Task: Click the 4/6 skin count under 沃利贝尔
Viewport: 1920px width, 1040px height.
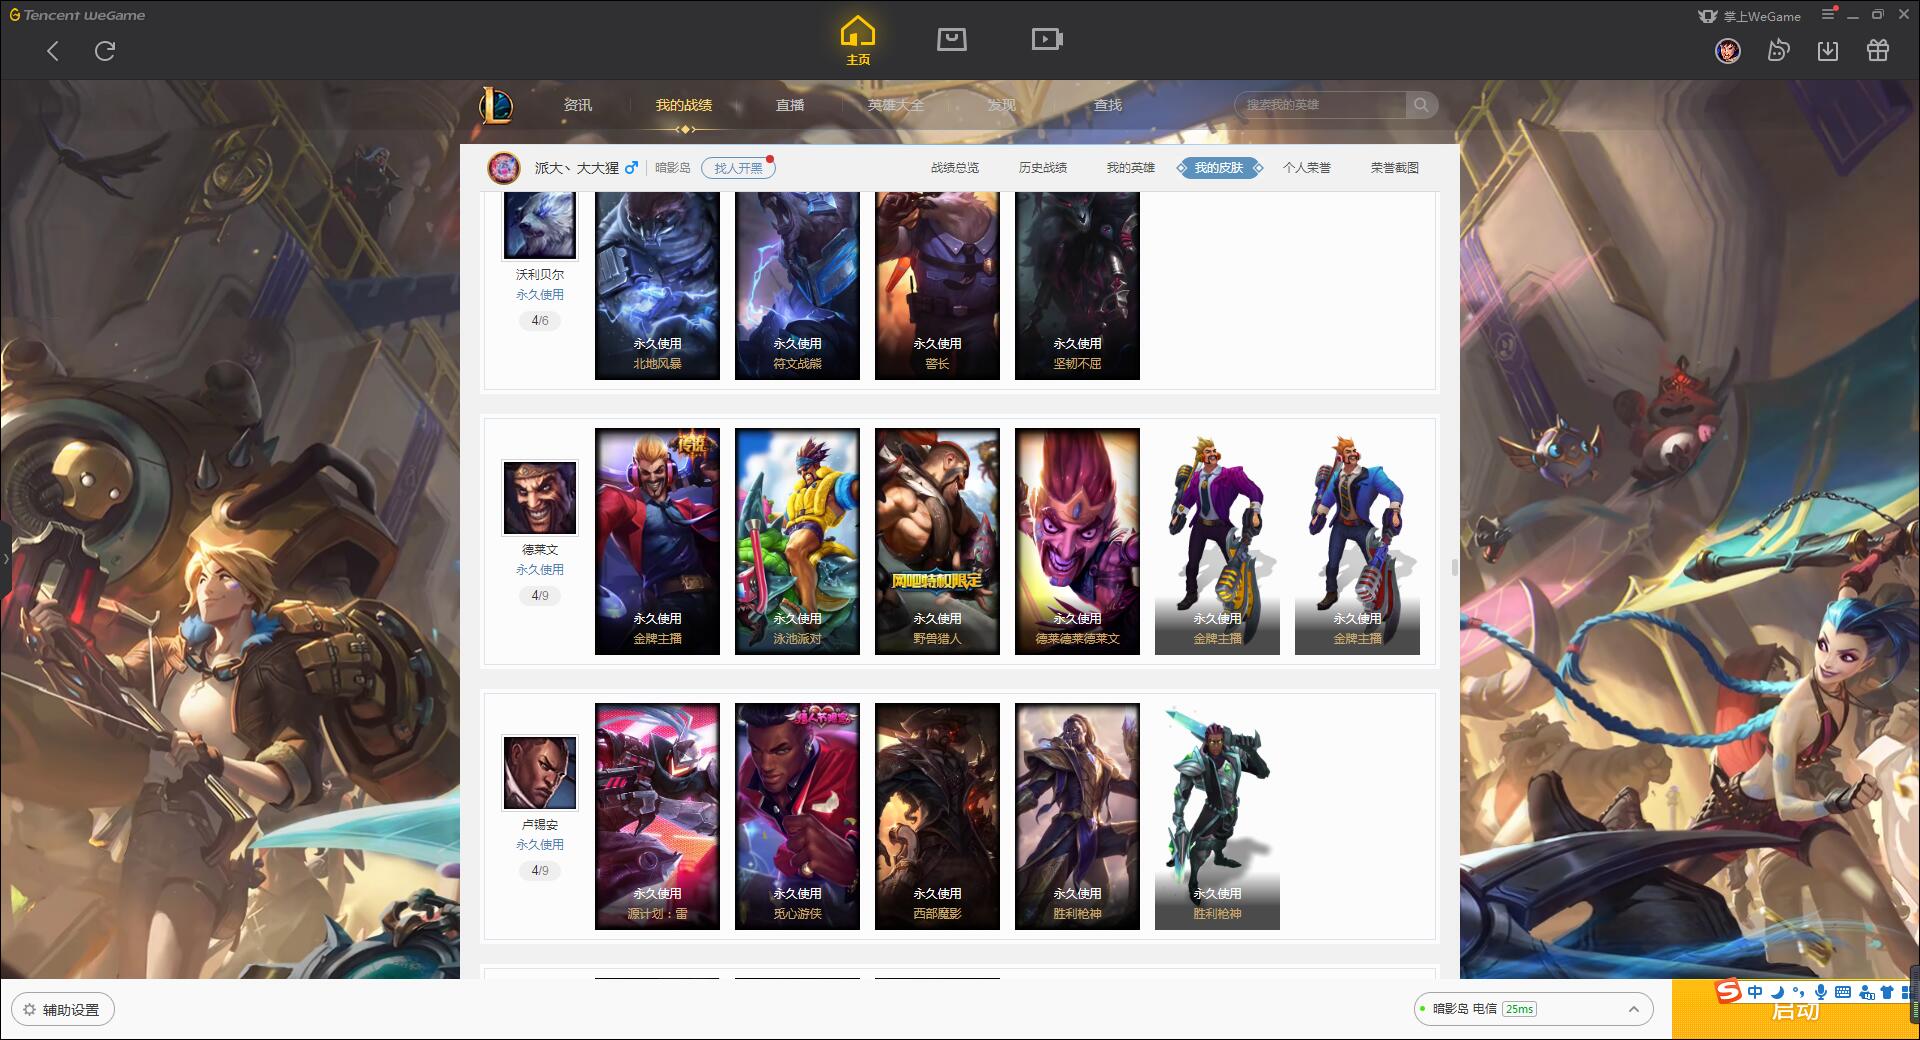Action: [540, 321]
